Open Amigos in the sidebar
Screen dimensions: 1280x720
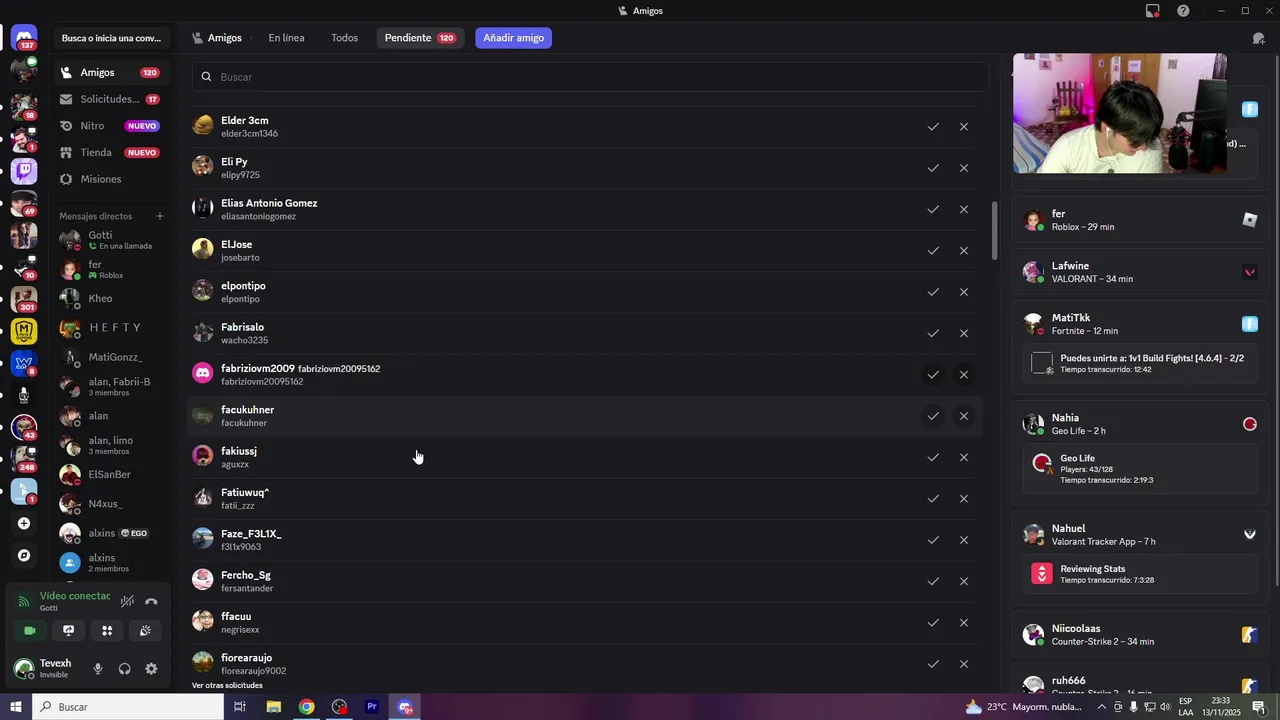(110, 73)
